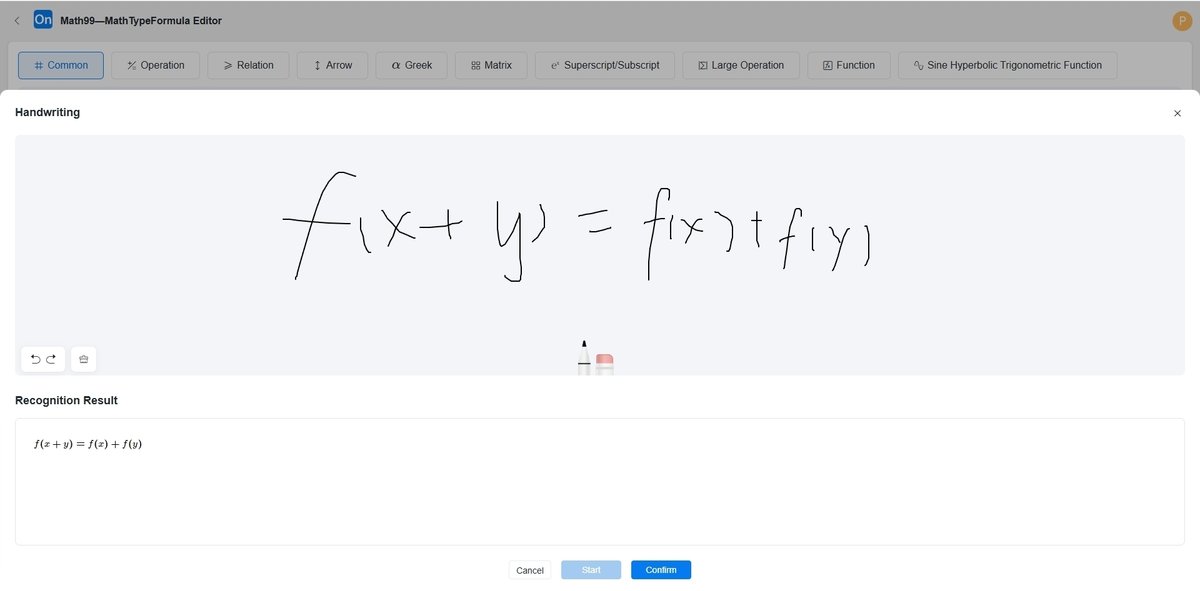This screenshot has width=1200, height=591.
Task: Open the profile avatar menu
Action: (x=1181, y=19)
